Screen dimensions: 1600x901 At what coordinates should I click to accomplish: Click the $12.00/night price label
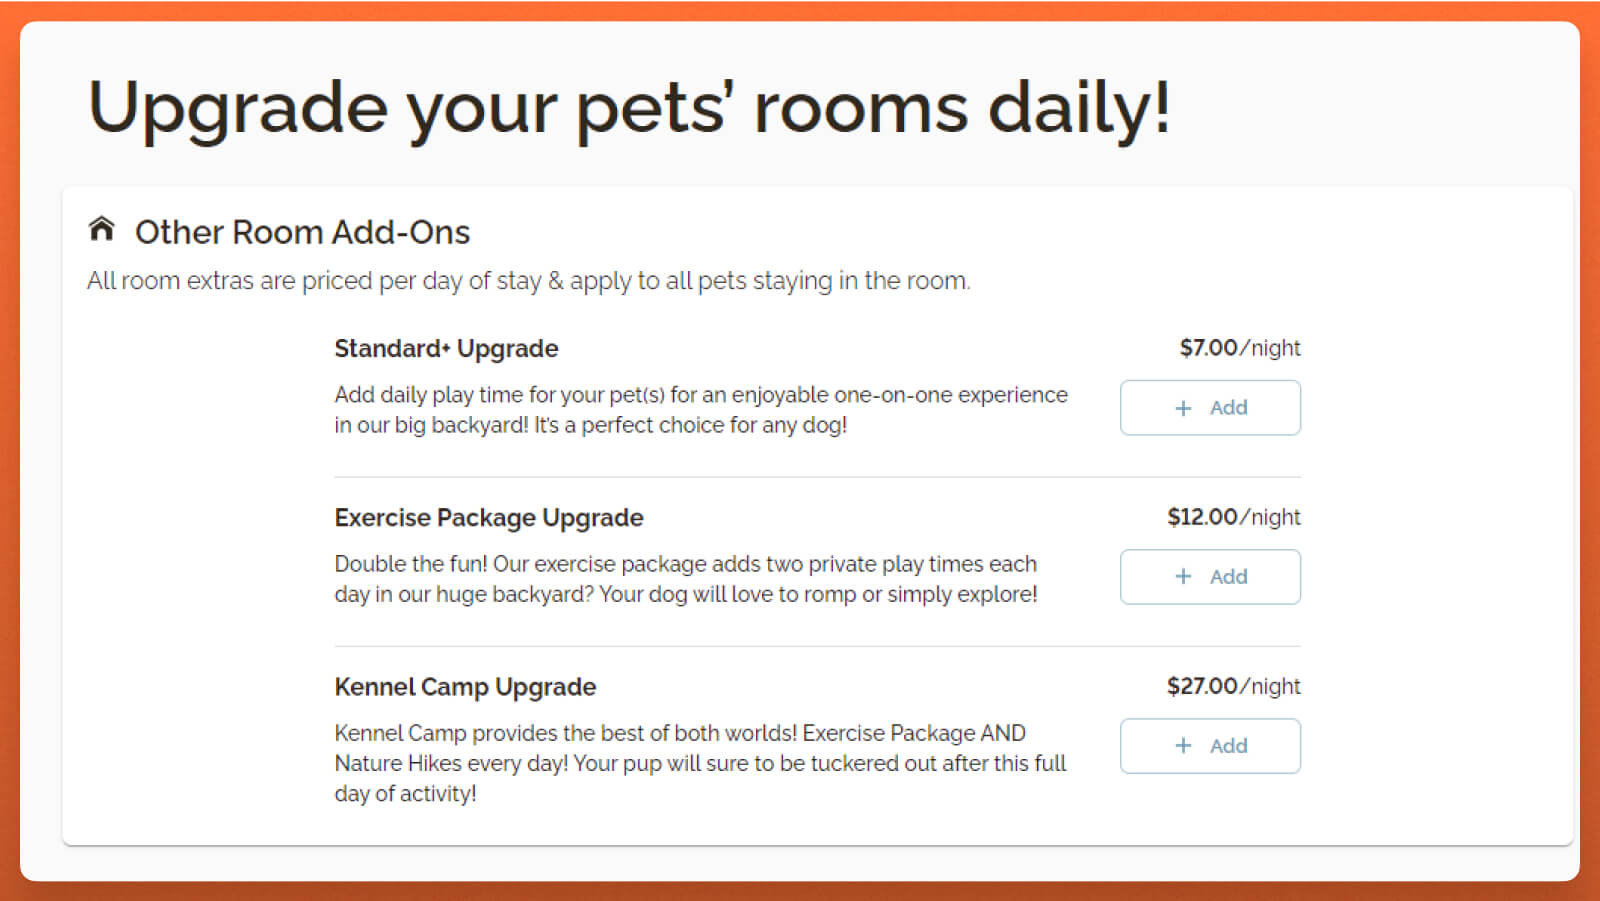pyautogui.click(x=1234, y=517)
